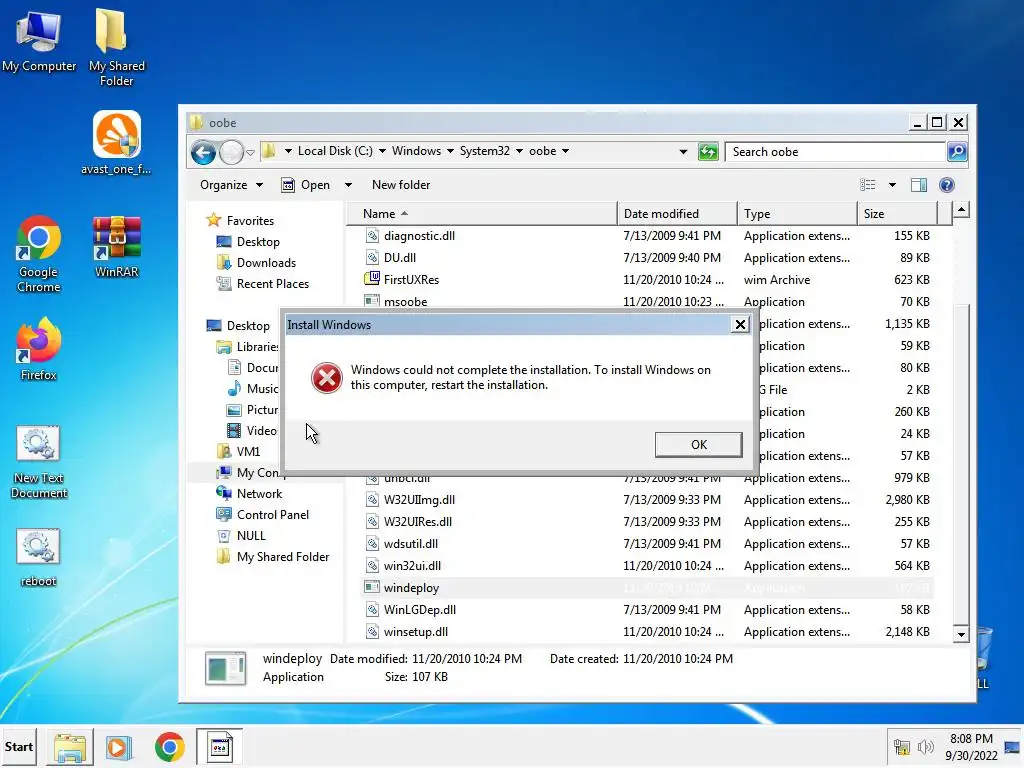
Task: Open the view options dropdown arrow
Action: 892,185
